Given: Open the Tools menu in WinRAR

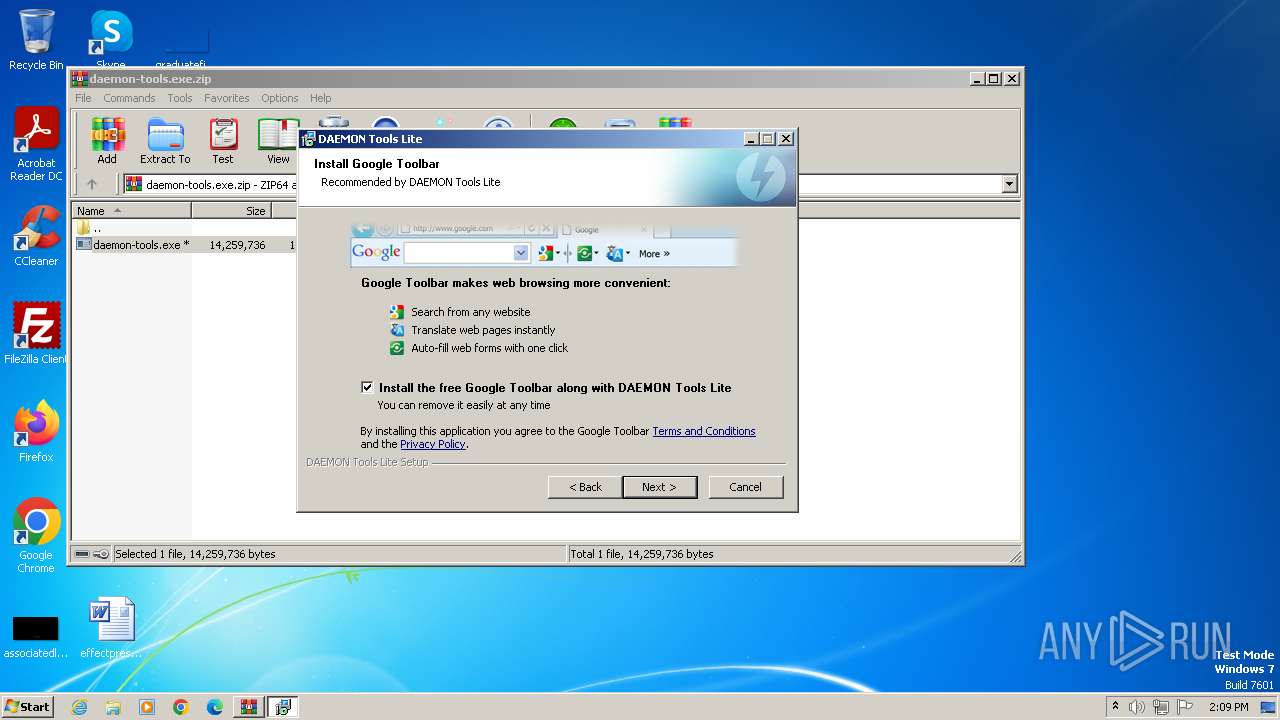Looking at the screenshot, I should (180, 98).
